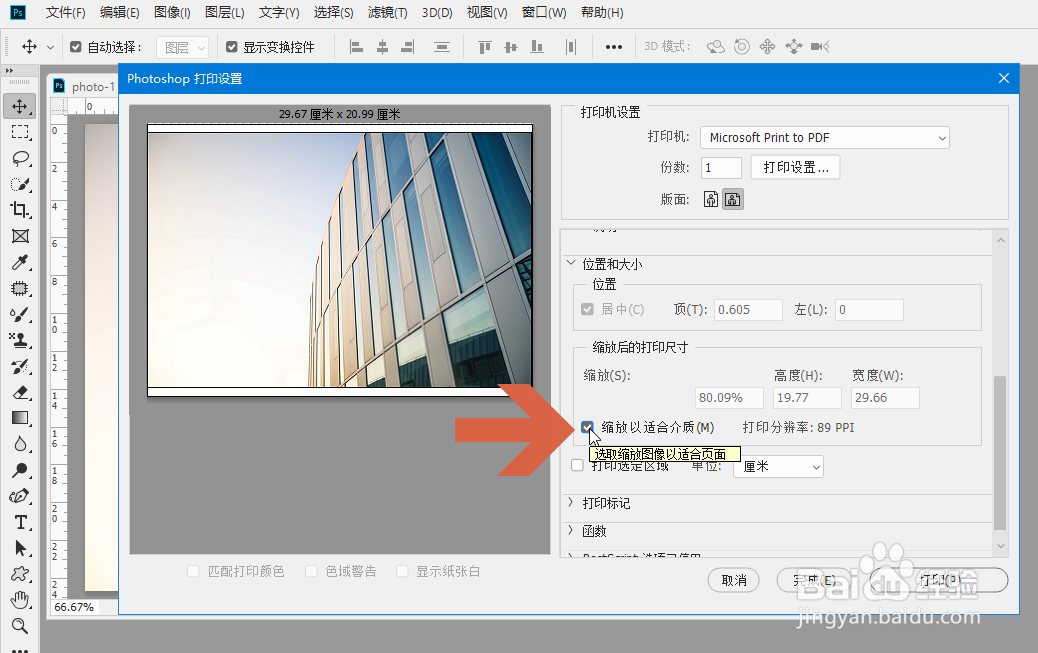The height and width of the screenshot is (653, 1038).
Task: Select the Eyedropper tool
Action: (20, 262)
